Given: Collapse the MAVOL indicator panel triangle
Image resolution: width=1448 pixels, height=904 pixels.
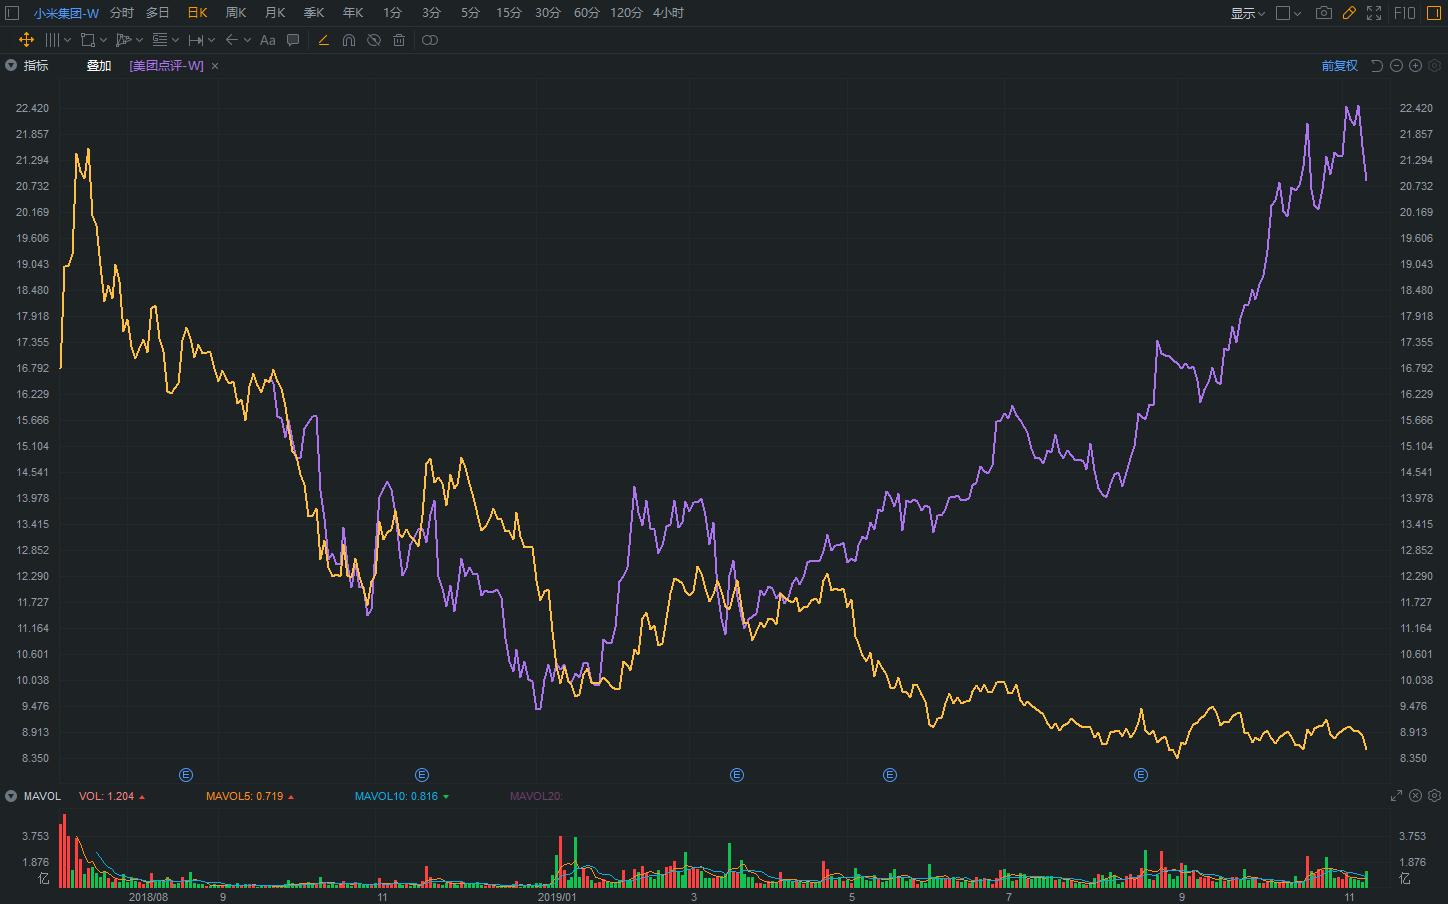Looking at the screenshot, I should (x=11, y=797).
